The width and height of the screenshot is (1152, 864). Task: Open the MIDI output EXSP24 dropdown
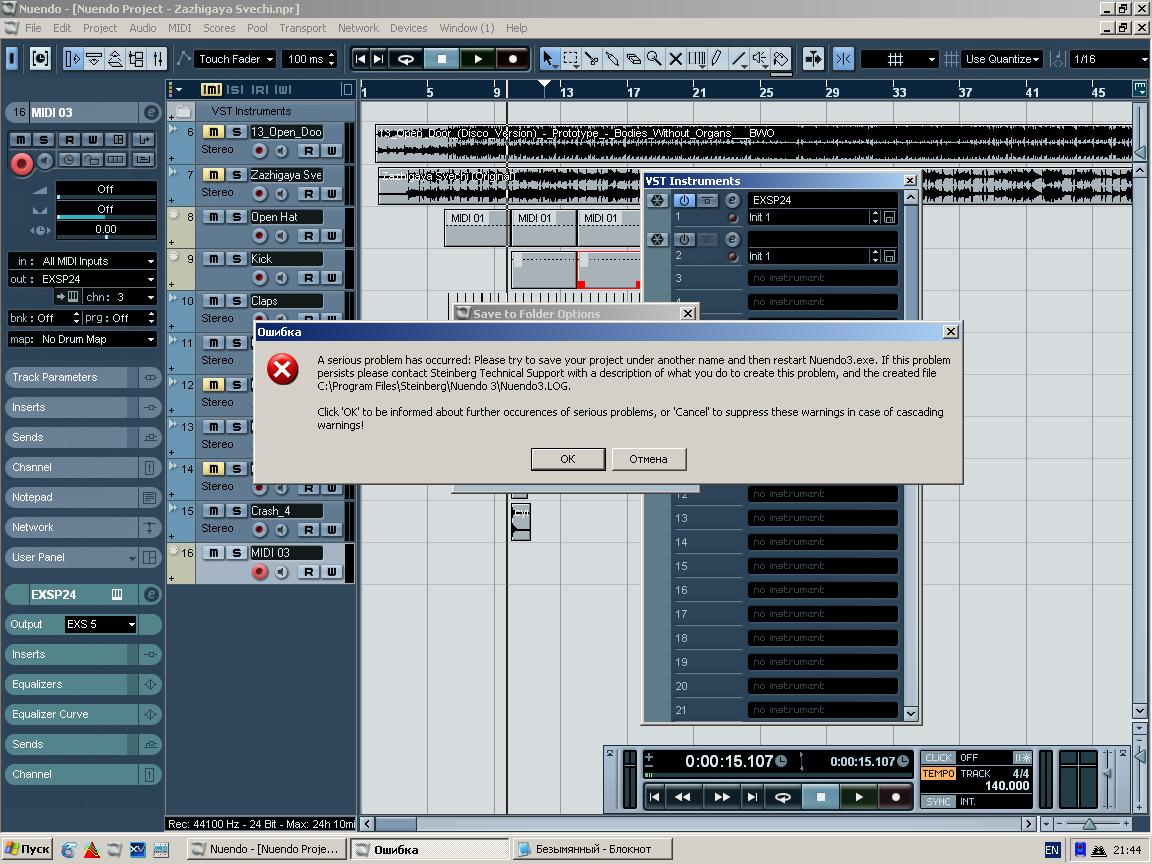click(x=82, y=279)
